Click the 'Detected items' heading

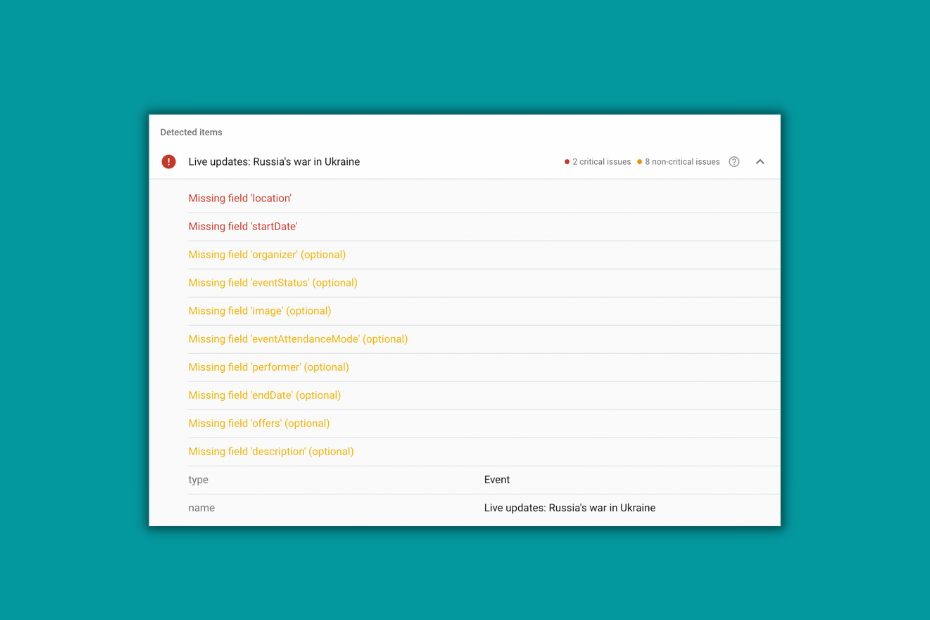pyautogui.click(x=191, y=132)
